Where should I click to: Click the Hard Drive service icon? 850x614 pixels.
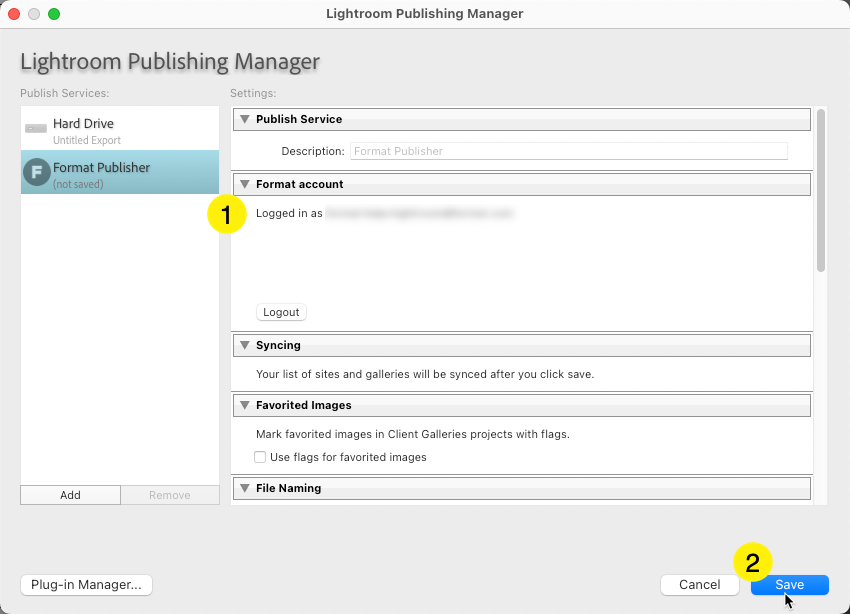(36, 128)
